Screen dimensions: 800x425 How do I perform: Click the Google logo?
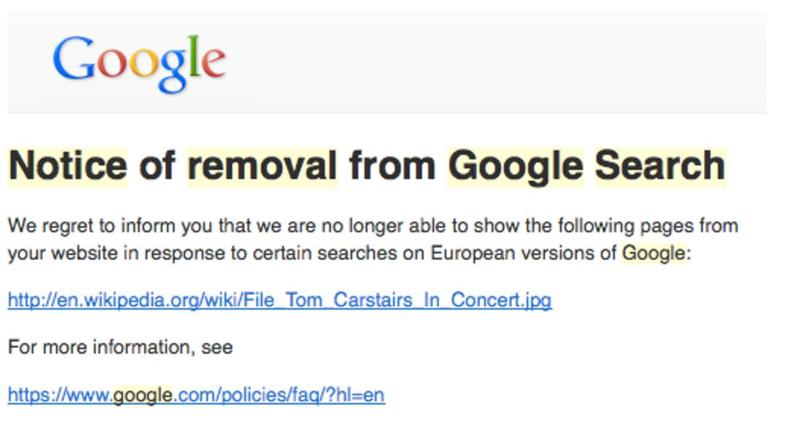[139, 60]
